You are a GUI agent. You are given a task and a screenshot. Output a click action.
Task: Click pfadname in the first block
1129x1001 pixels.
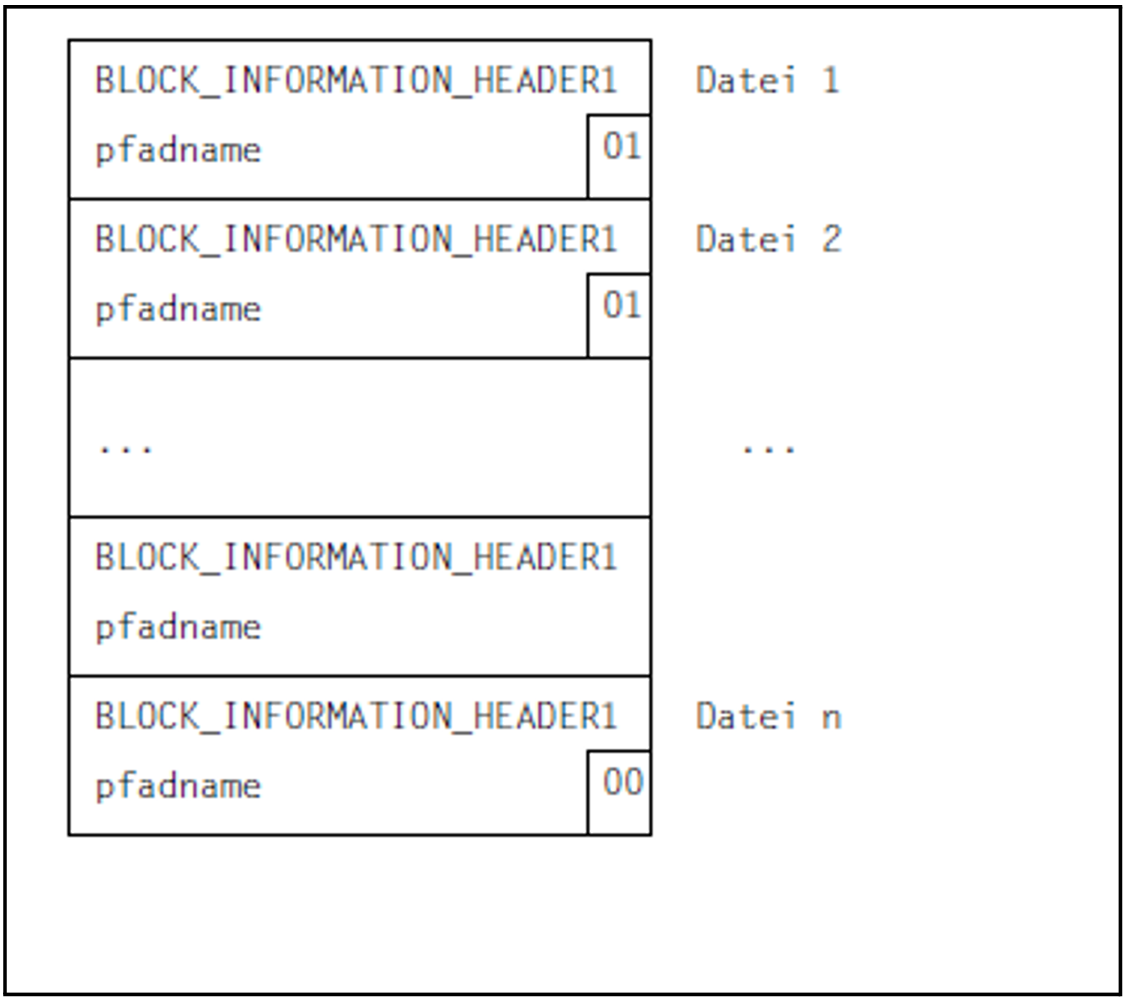coord(178,151)
